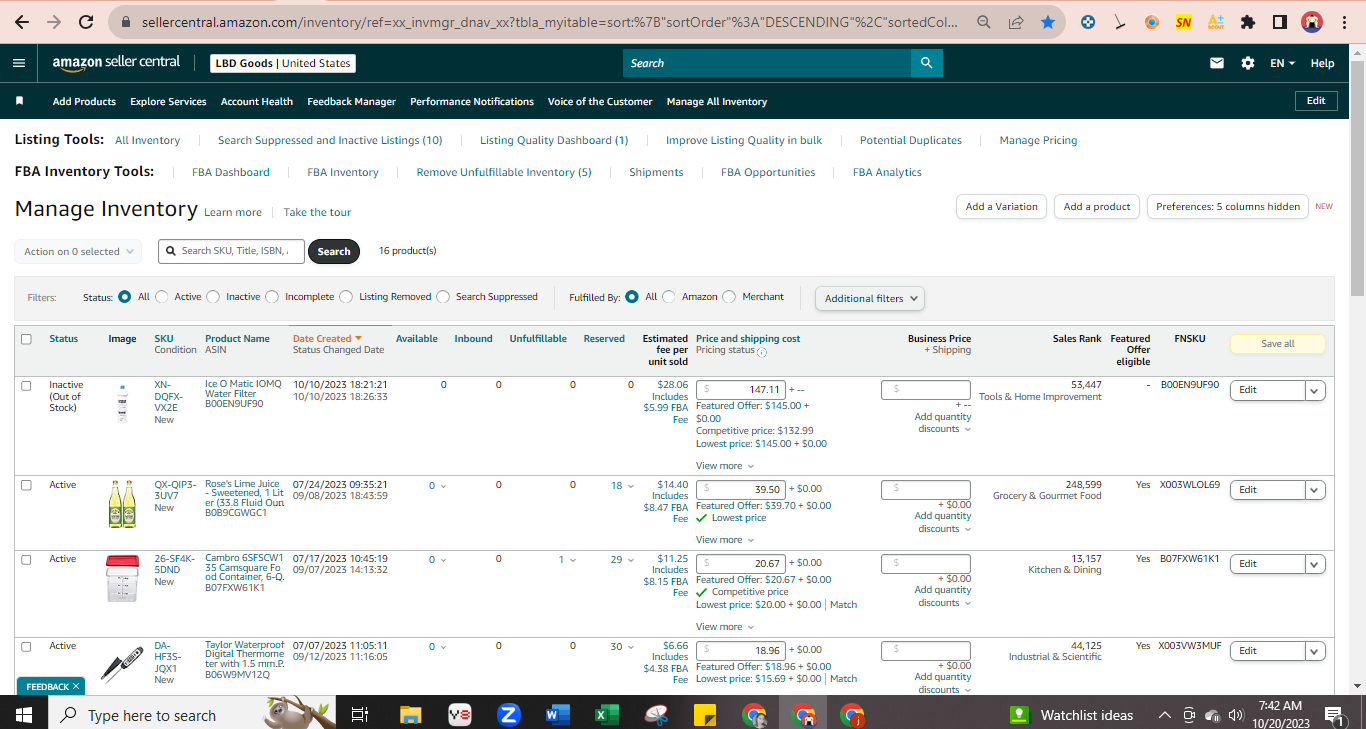The height and width of the screenshot is (729, 1366).
Task: Go back using the browser back arrow
Action: [22, 21]
